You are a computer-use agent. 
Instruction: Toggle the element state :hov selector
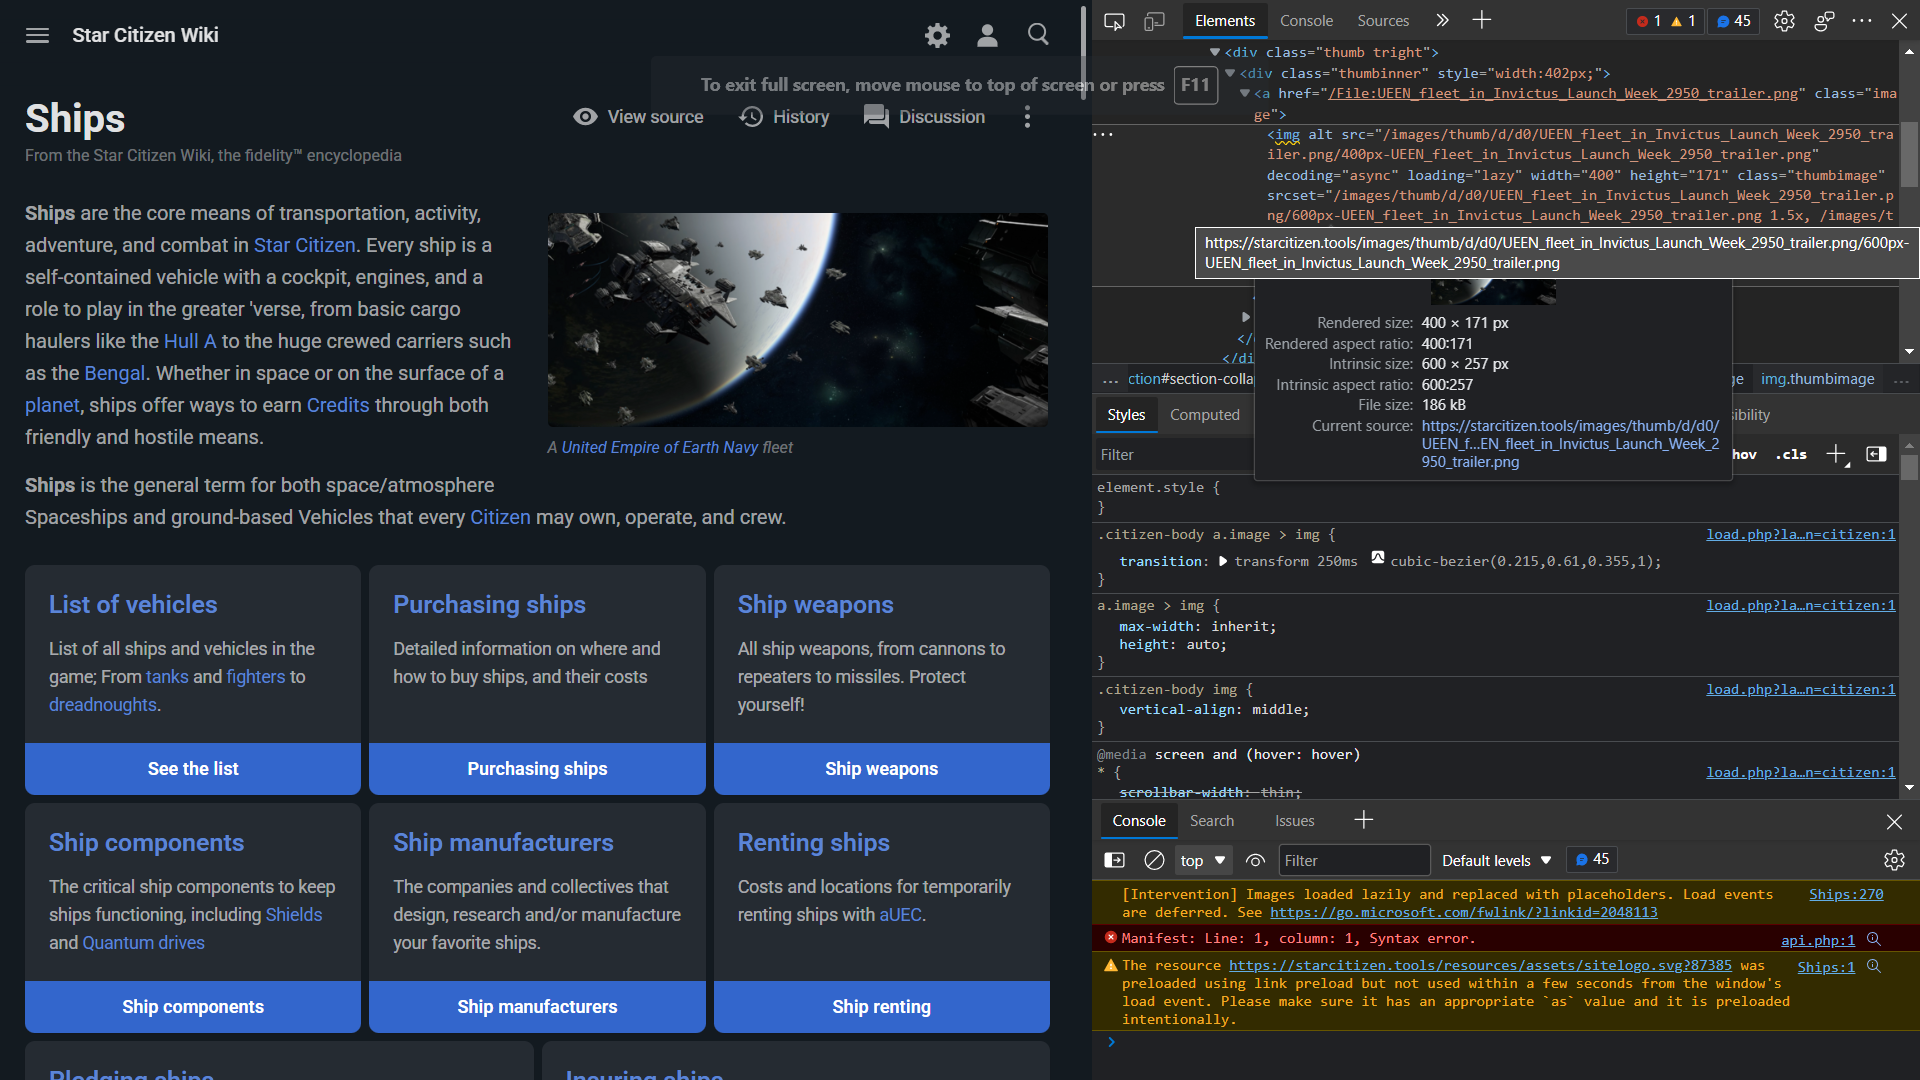coord(1744,455)
